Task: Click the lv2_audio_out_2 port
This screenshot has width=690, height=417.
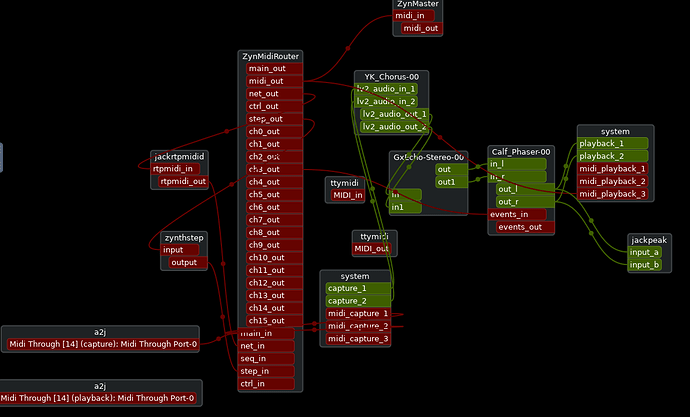Action: pyautogui.click(x=394, y=127)
